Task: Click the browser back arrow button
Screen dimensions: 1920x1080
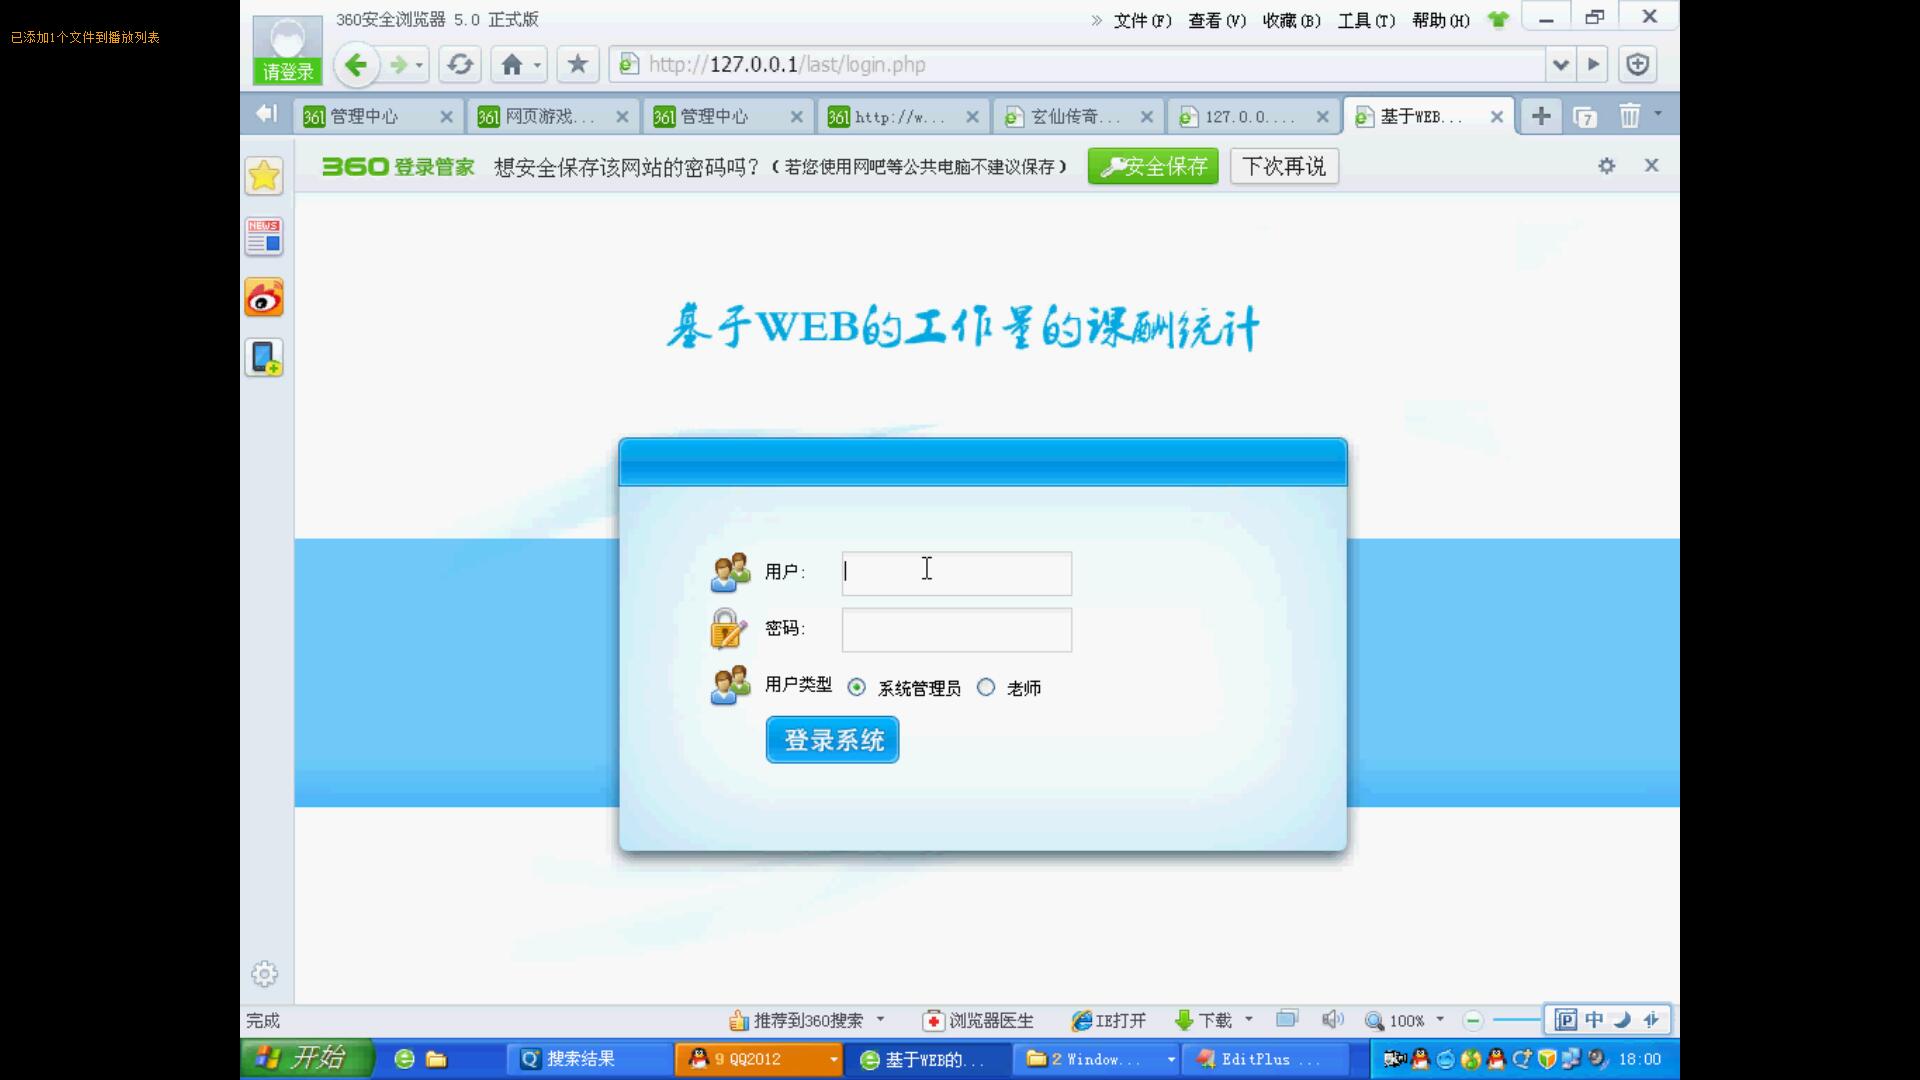Action: (355, 65)
